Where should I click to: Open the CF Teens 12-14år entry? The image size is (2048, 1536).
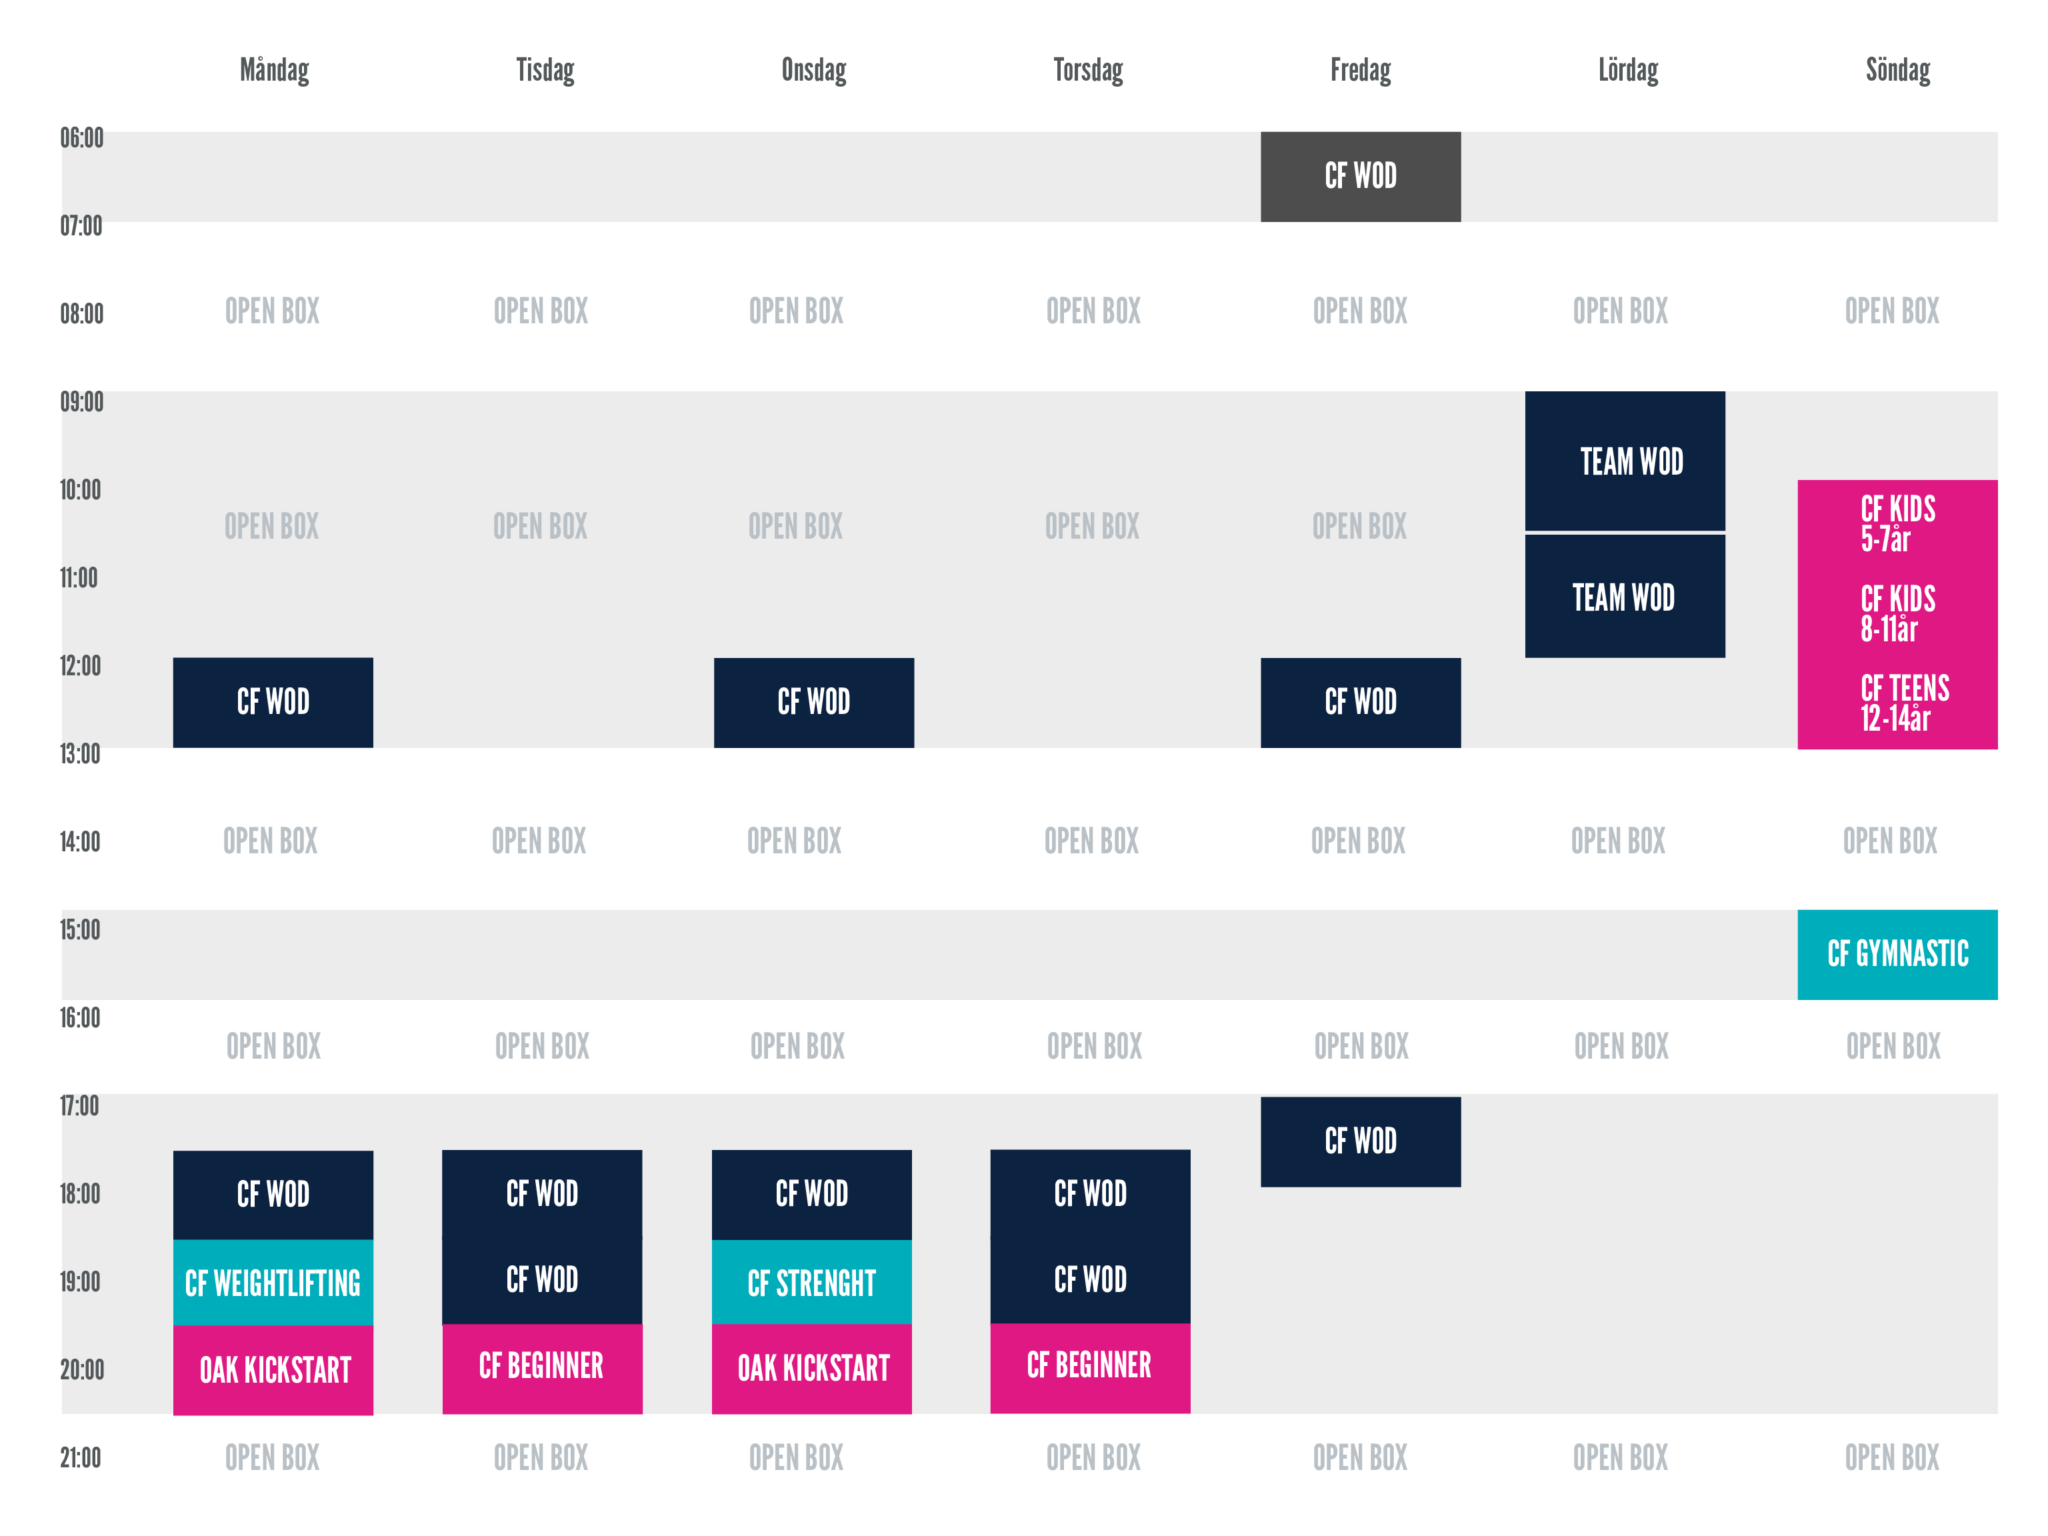click(1904, 703)
